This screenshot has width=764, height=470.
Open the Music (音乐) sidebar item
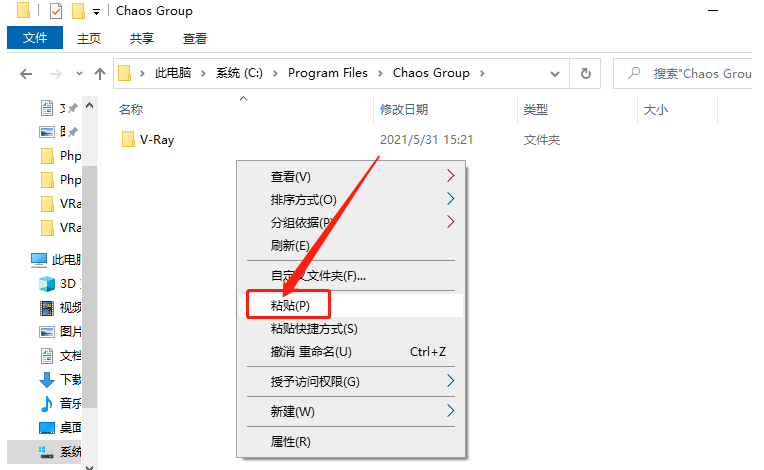(x=60, y=403)
